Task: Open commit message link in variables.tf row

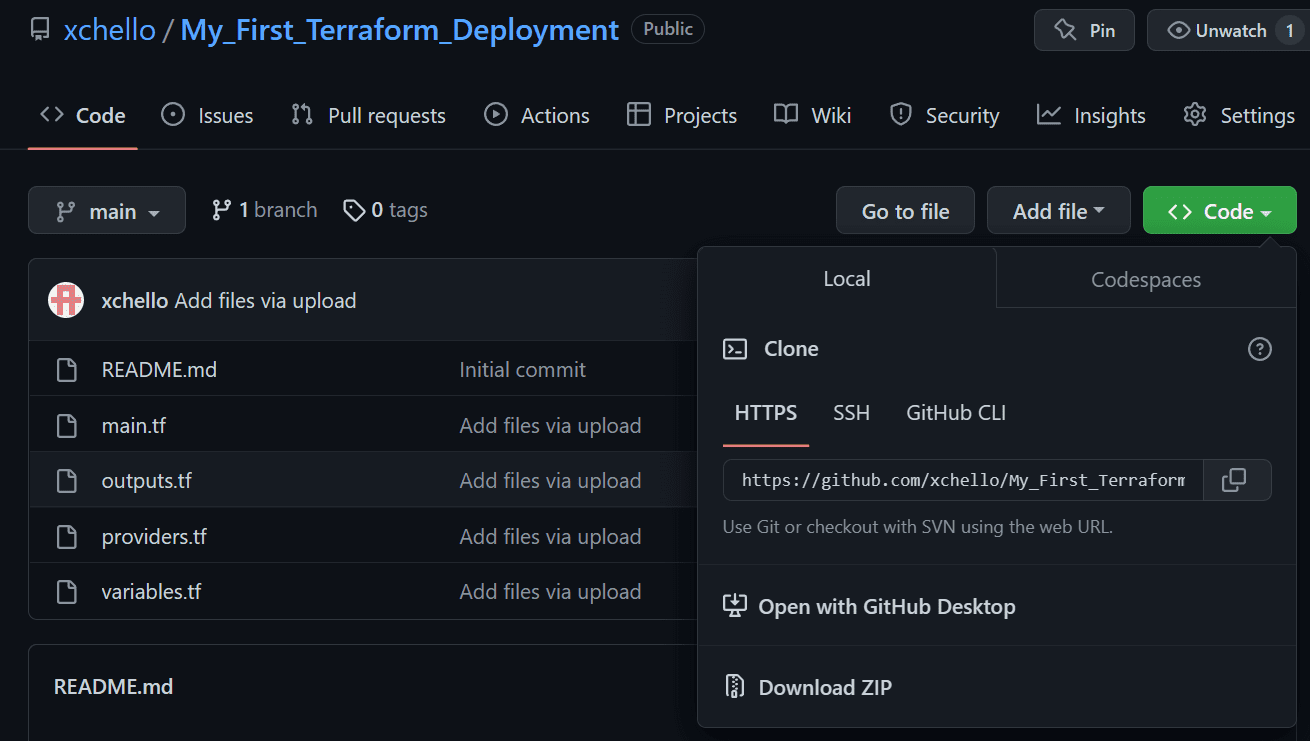Action: pos(550,591)
